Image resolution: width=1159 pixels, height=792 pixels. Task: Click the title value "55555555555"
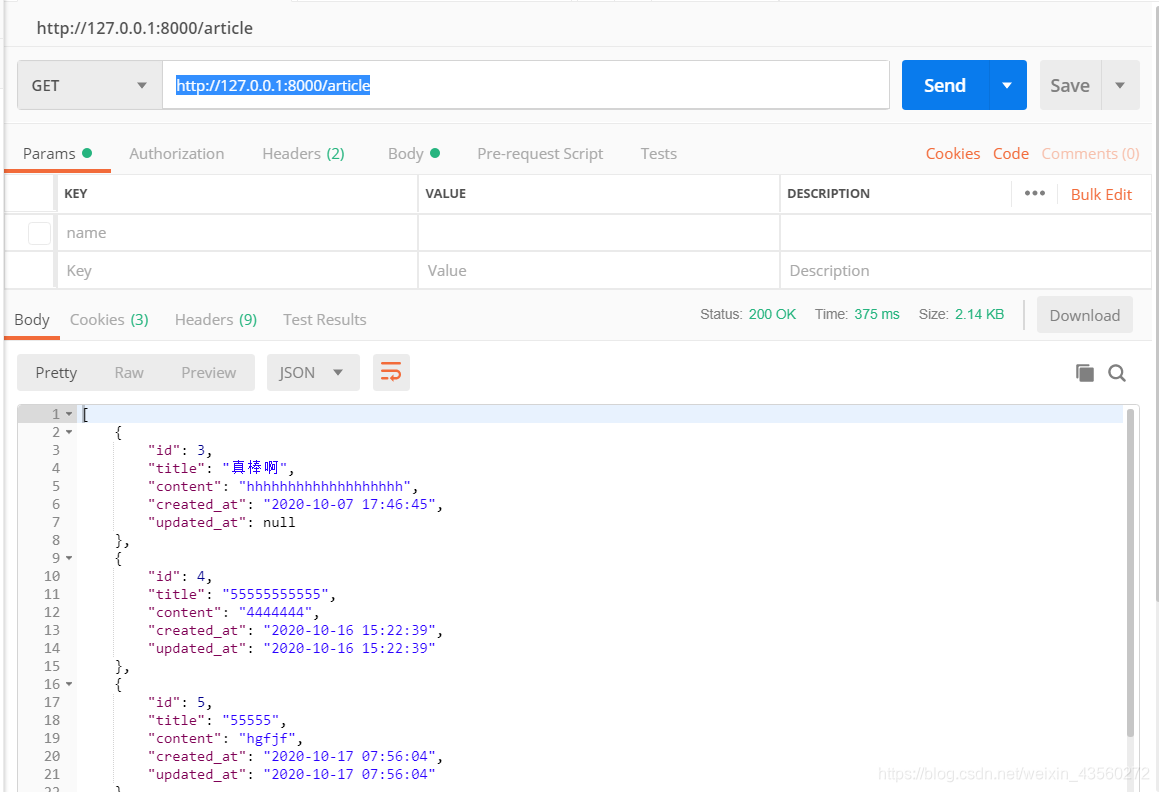pos(276,595)
